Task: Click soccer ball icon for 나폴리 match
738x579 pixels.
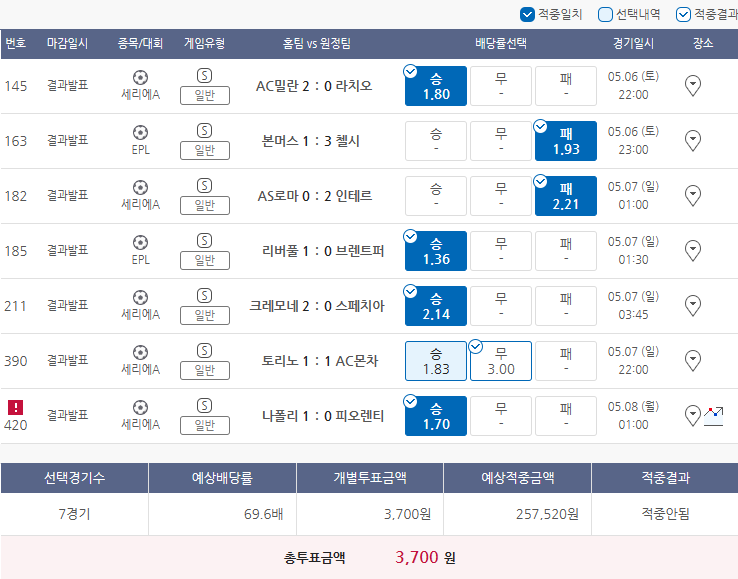Action: tap(140, 408)
